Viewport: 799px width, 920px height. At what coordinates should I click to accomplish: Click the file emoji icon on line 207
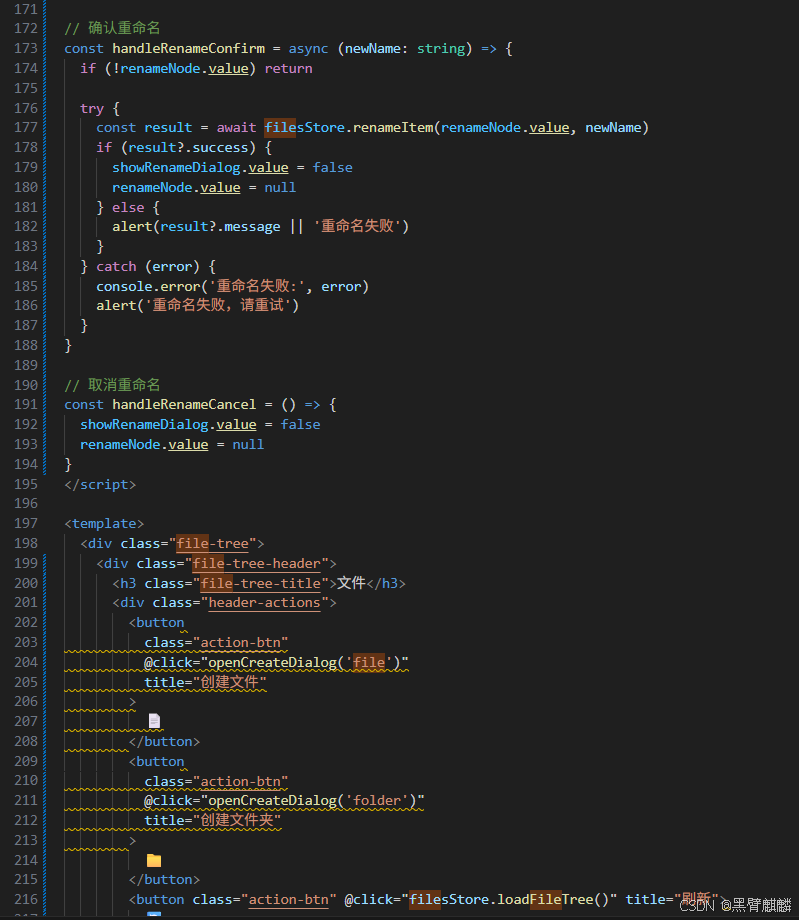click(154, 721)
